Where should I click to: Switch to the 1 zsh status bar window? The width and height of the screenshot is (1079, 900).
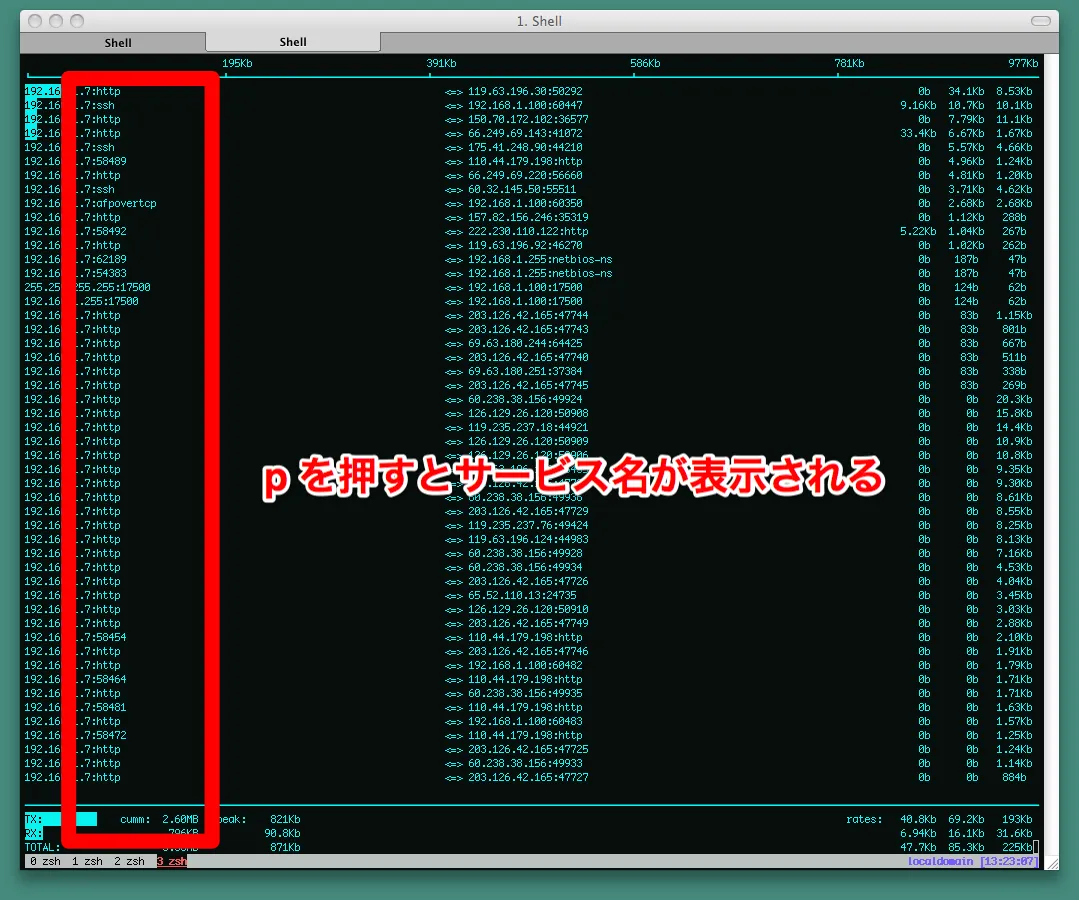click(x=88, y=861)
